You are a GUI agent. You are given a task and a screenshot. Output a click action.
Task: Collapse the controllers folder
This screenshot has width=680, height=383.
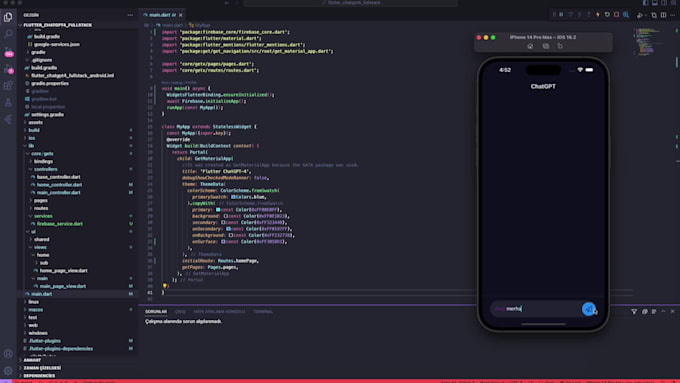tap(46, 169)
